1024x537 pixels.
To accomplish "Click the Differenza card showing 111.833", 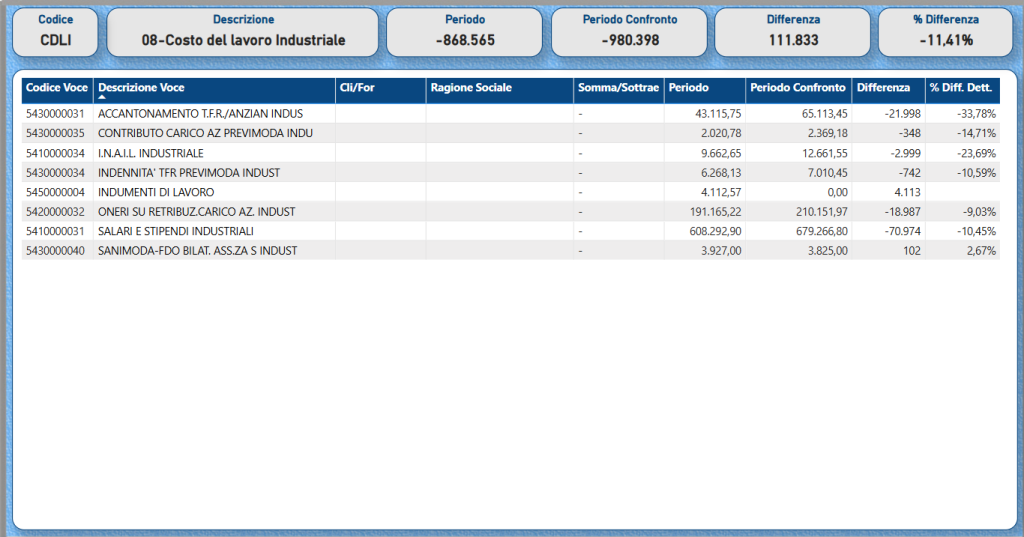I will (x=793, y=32).
